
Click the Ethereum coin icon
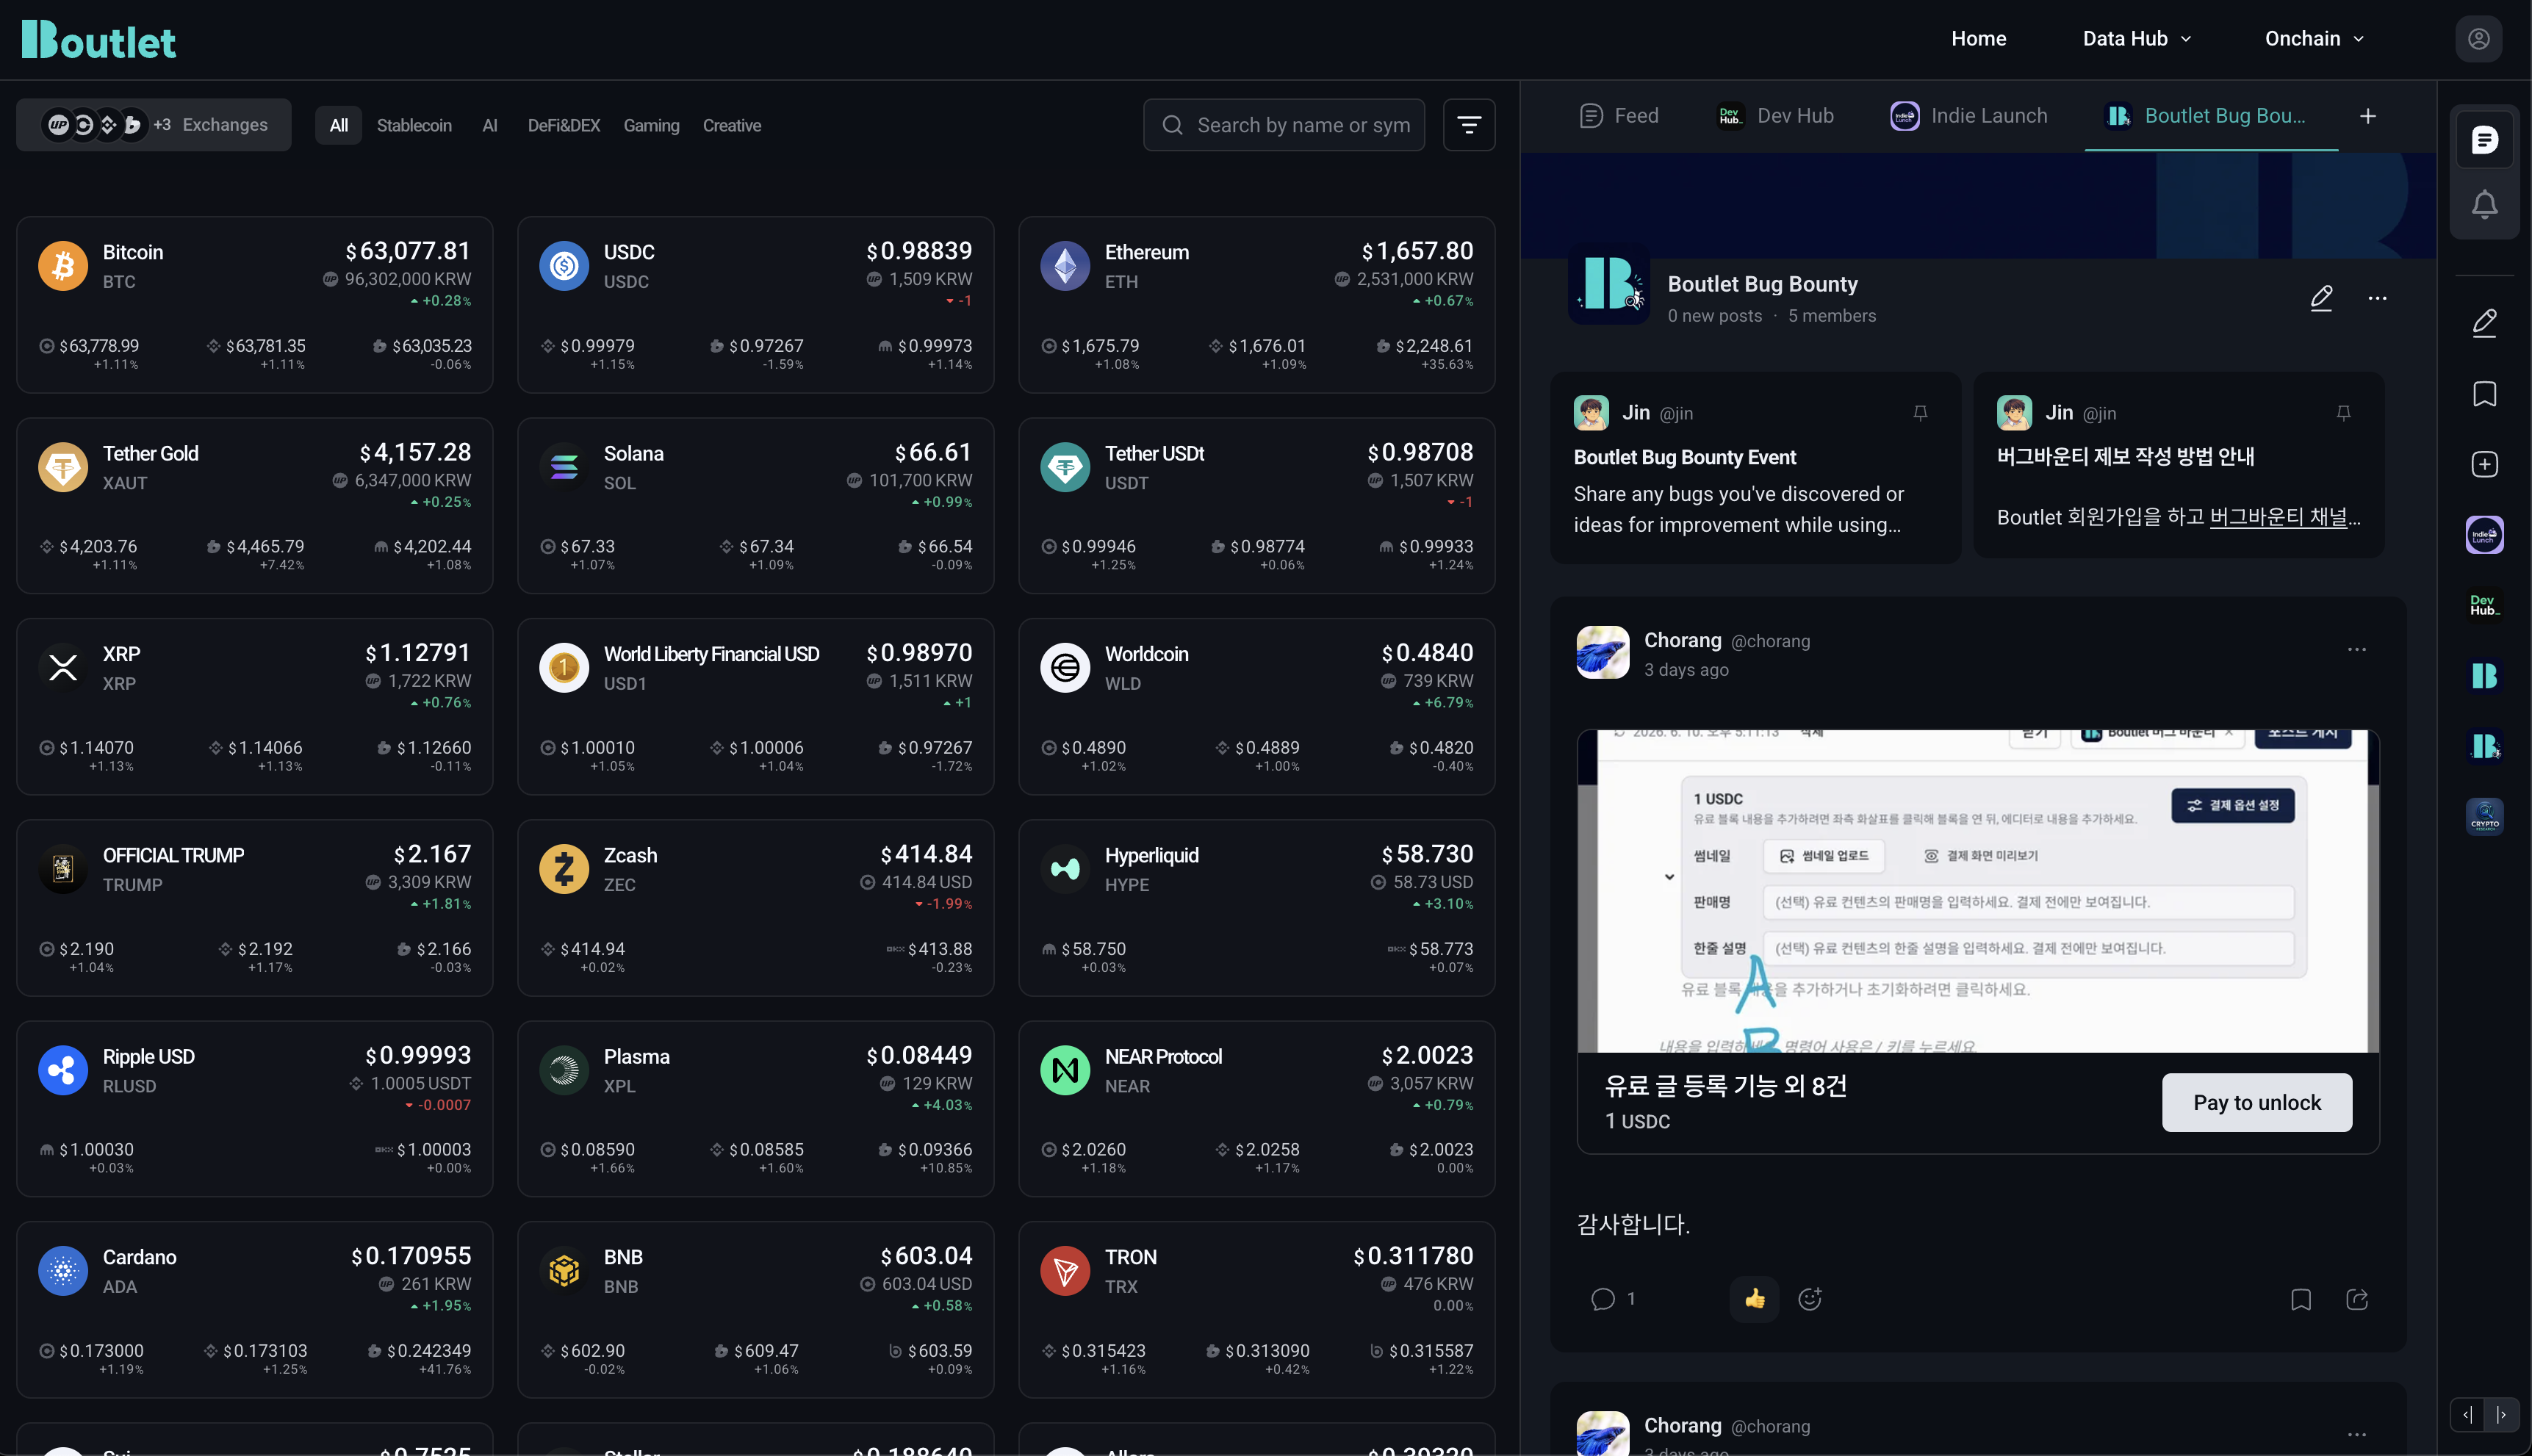[1065, 266]
